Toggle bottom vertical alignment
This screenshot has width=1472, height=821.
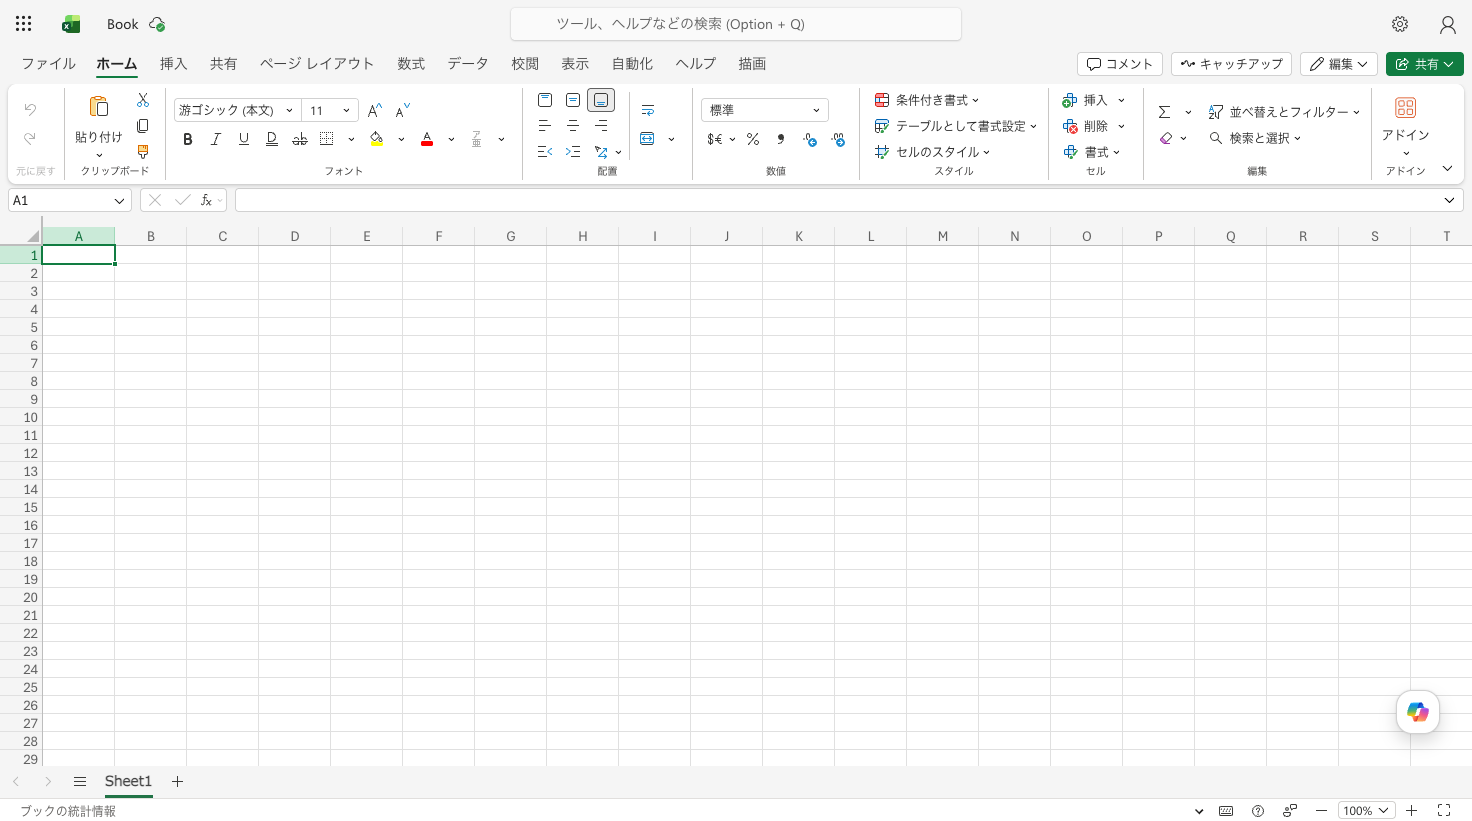click(x=601, y=100)
